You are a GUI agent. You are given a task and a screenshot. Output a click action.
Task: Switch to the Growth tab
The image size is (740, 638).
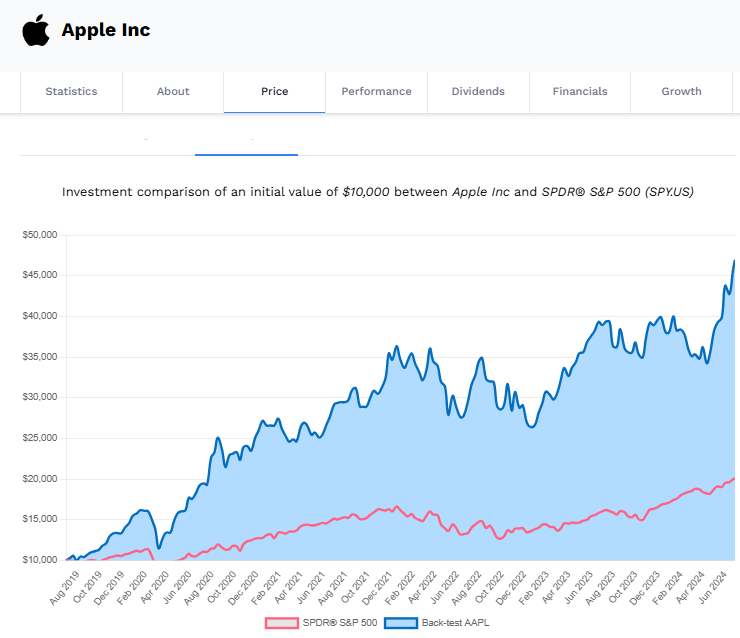pos(681,92)
